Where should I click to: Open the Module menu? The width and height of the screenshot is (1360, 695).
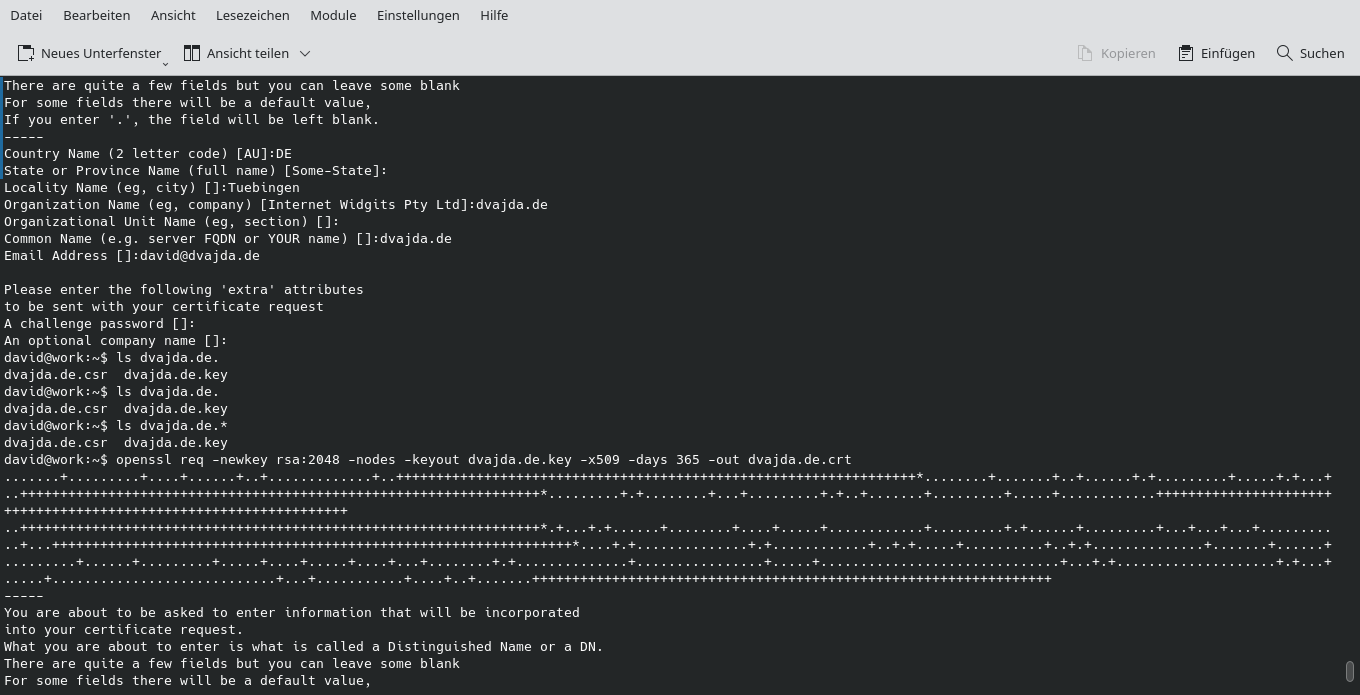point(333,15)
